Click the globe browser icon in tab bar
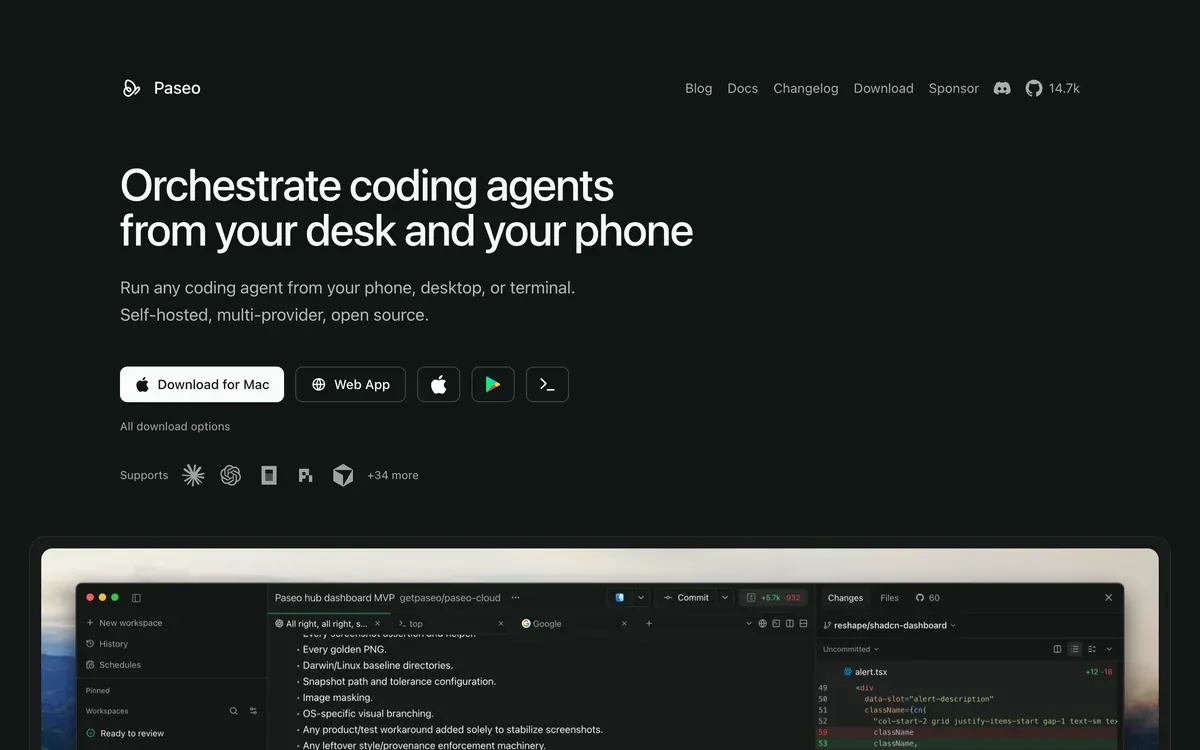This screenshot has width=1200, height=750. click(762, 623)
